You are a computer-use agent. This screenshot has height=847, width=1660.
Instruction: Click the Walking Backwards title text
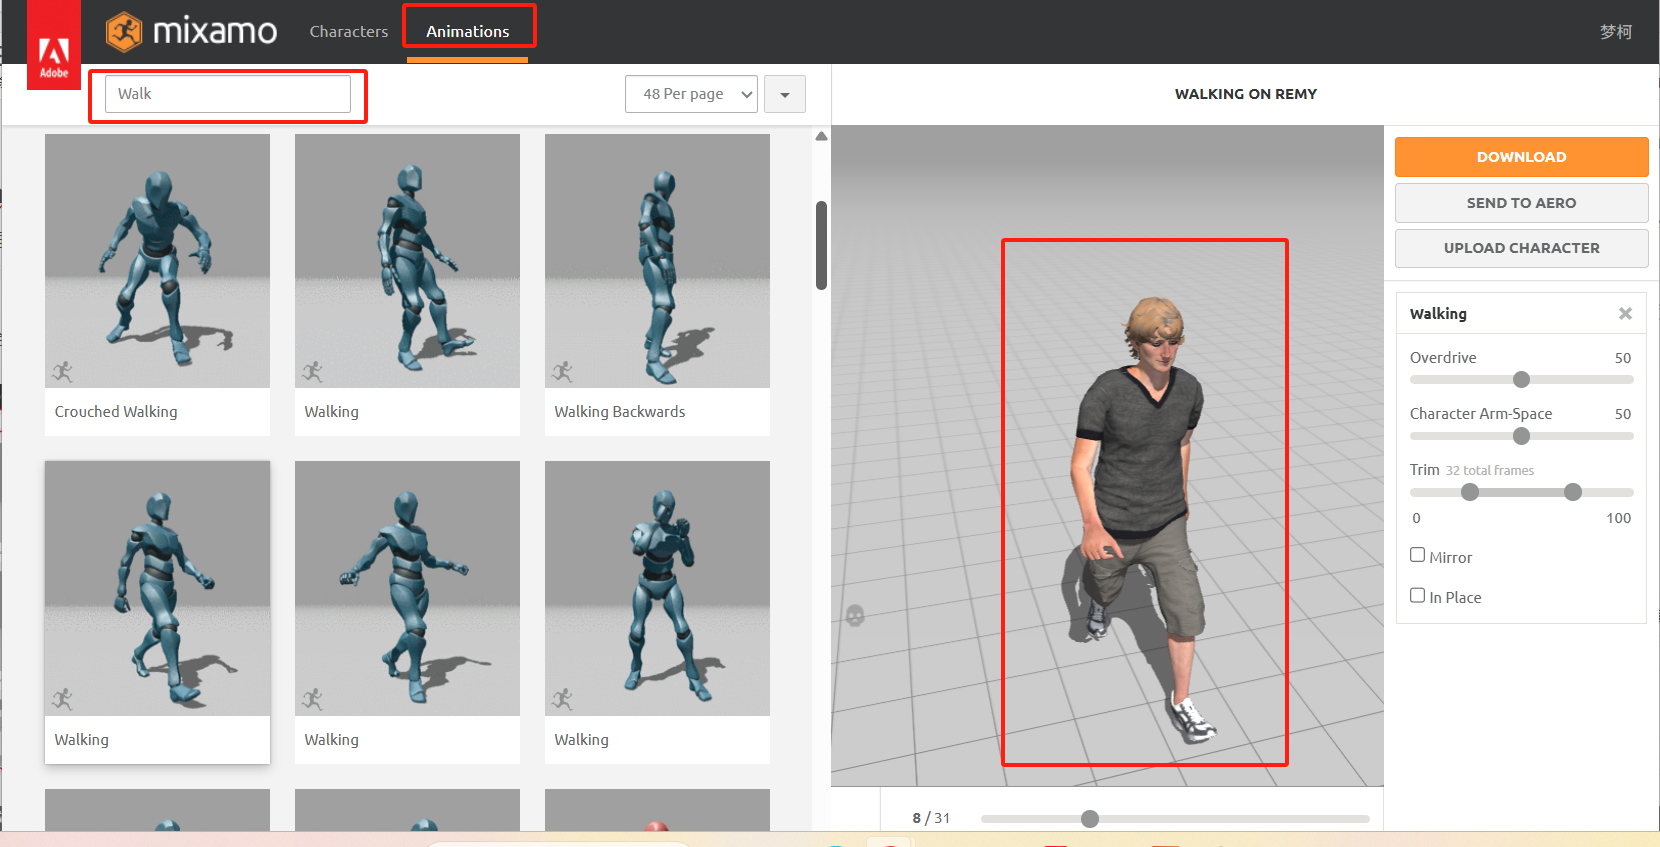click(x=620, y=412)
